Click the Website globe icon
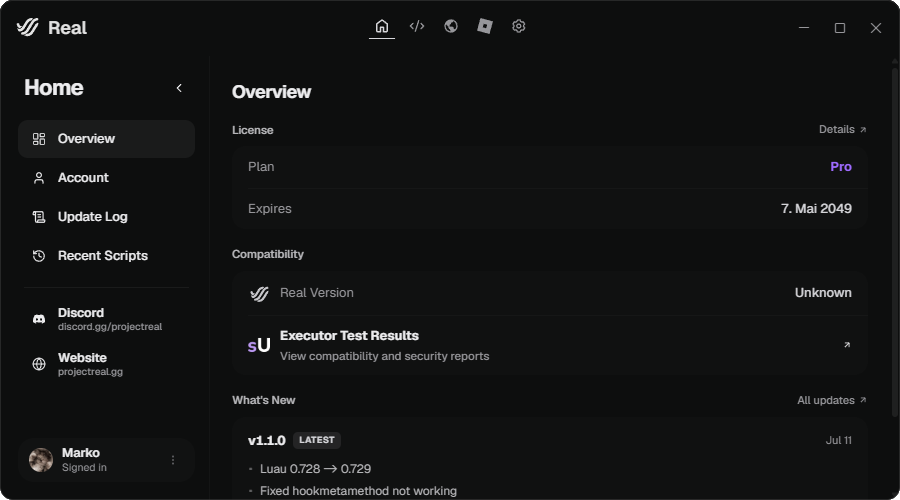900x500 pixels. click(x=38, y=364)
